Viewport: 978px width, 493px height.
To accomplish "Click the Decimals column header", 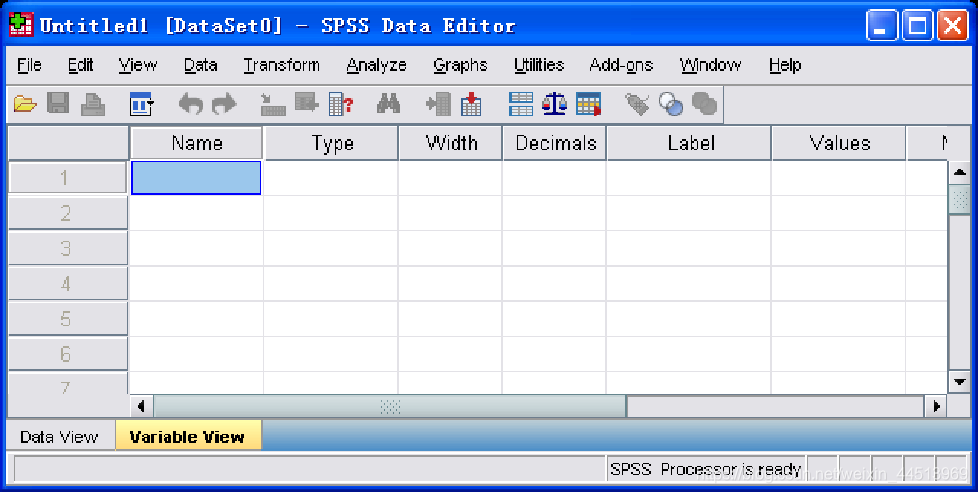I will pos(555,143).
